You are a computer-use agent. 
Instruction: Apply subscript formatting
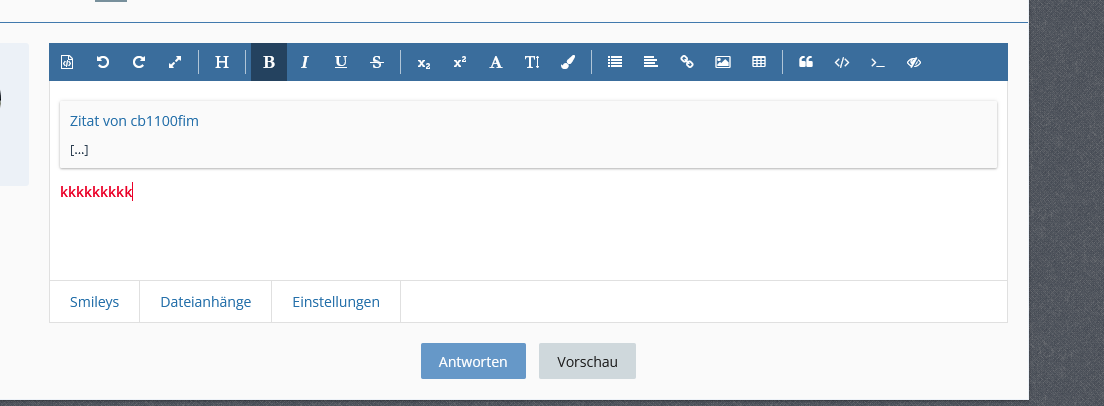(424, 62)
